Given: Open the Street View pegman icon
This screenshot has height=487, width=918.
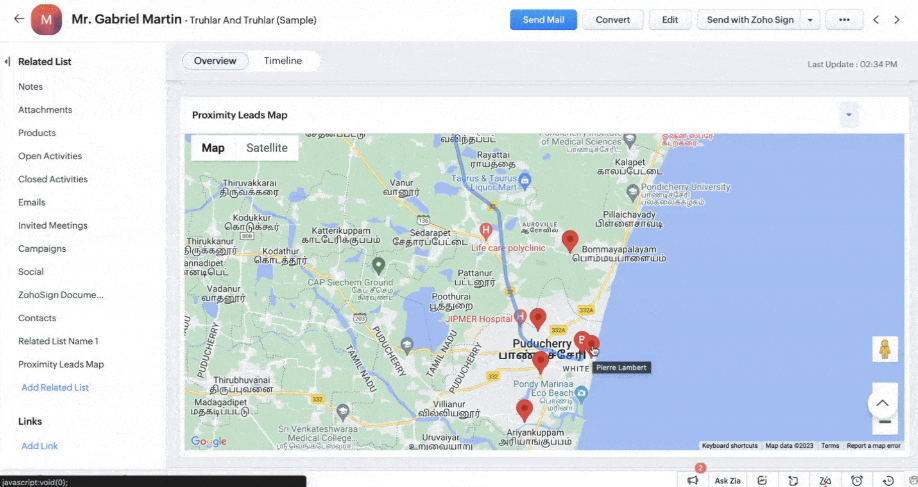Looking at the screenshot, I should [x=885, y=349].
